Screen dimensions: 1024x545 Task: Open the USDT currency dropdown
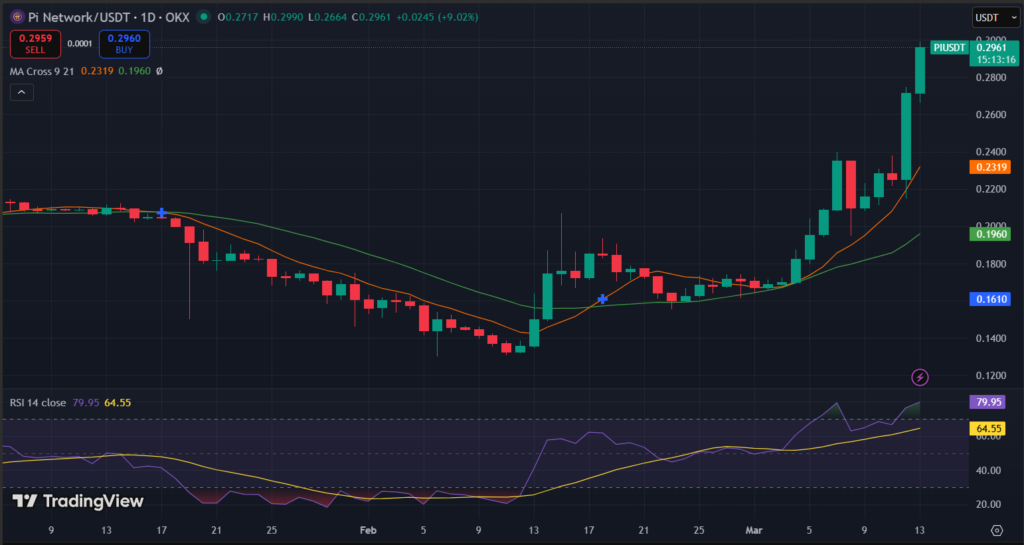994,17
